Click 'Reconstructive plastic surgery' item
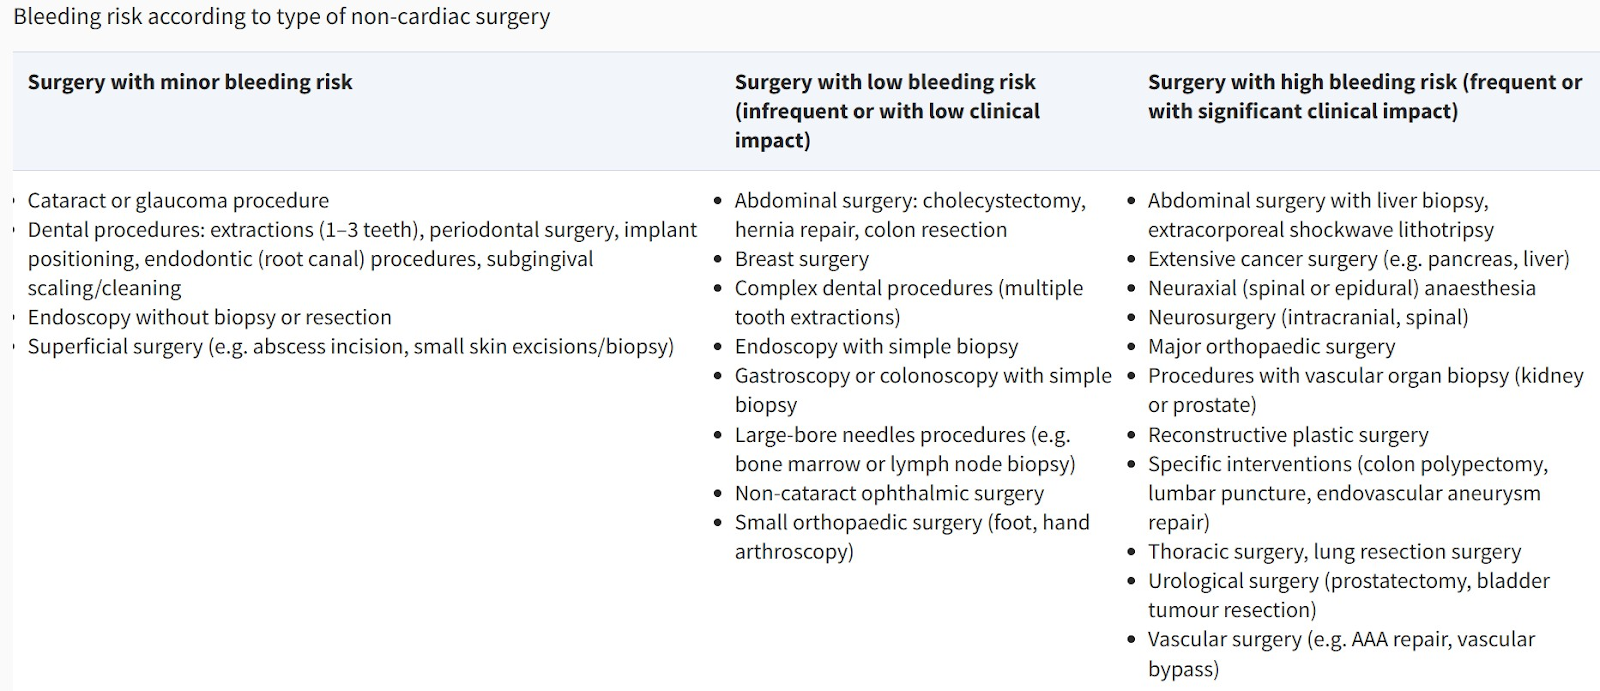The width and height of the screenshot is (1600, 691). pos(1288,435)
